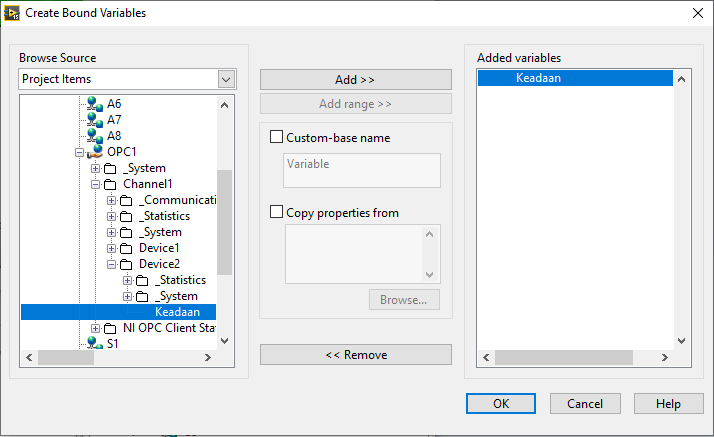The height and width of the screenshot is (437, 714).
Task: Click the S1 network variable icon
Action: (x=95, y=343)
